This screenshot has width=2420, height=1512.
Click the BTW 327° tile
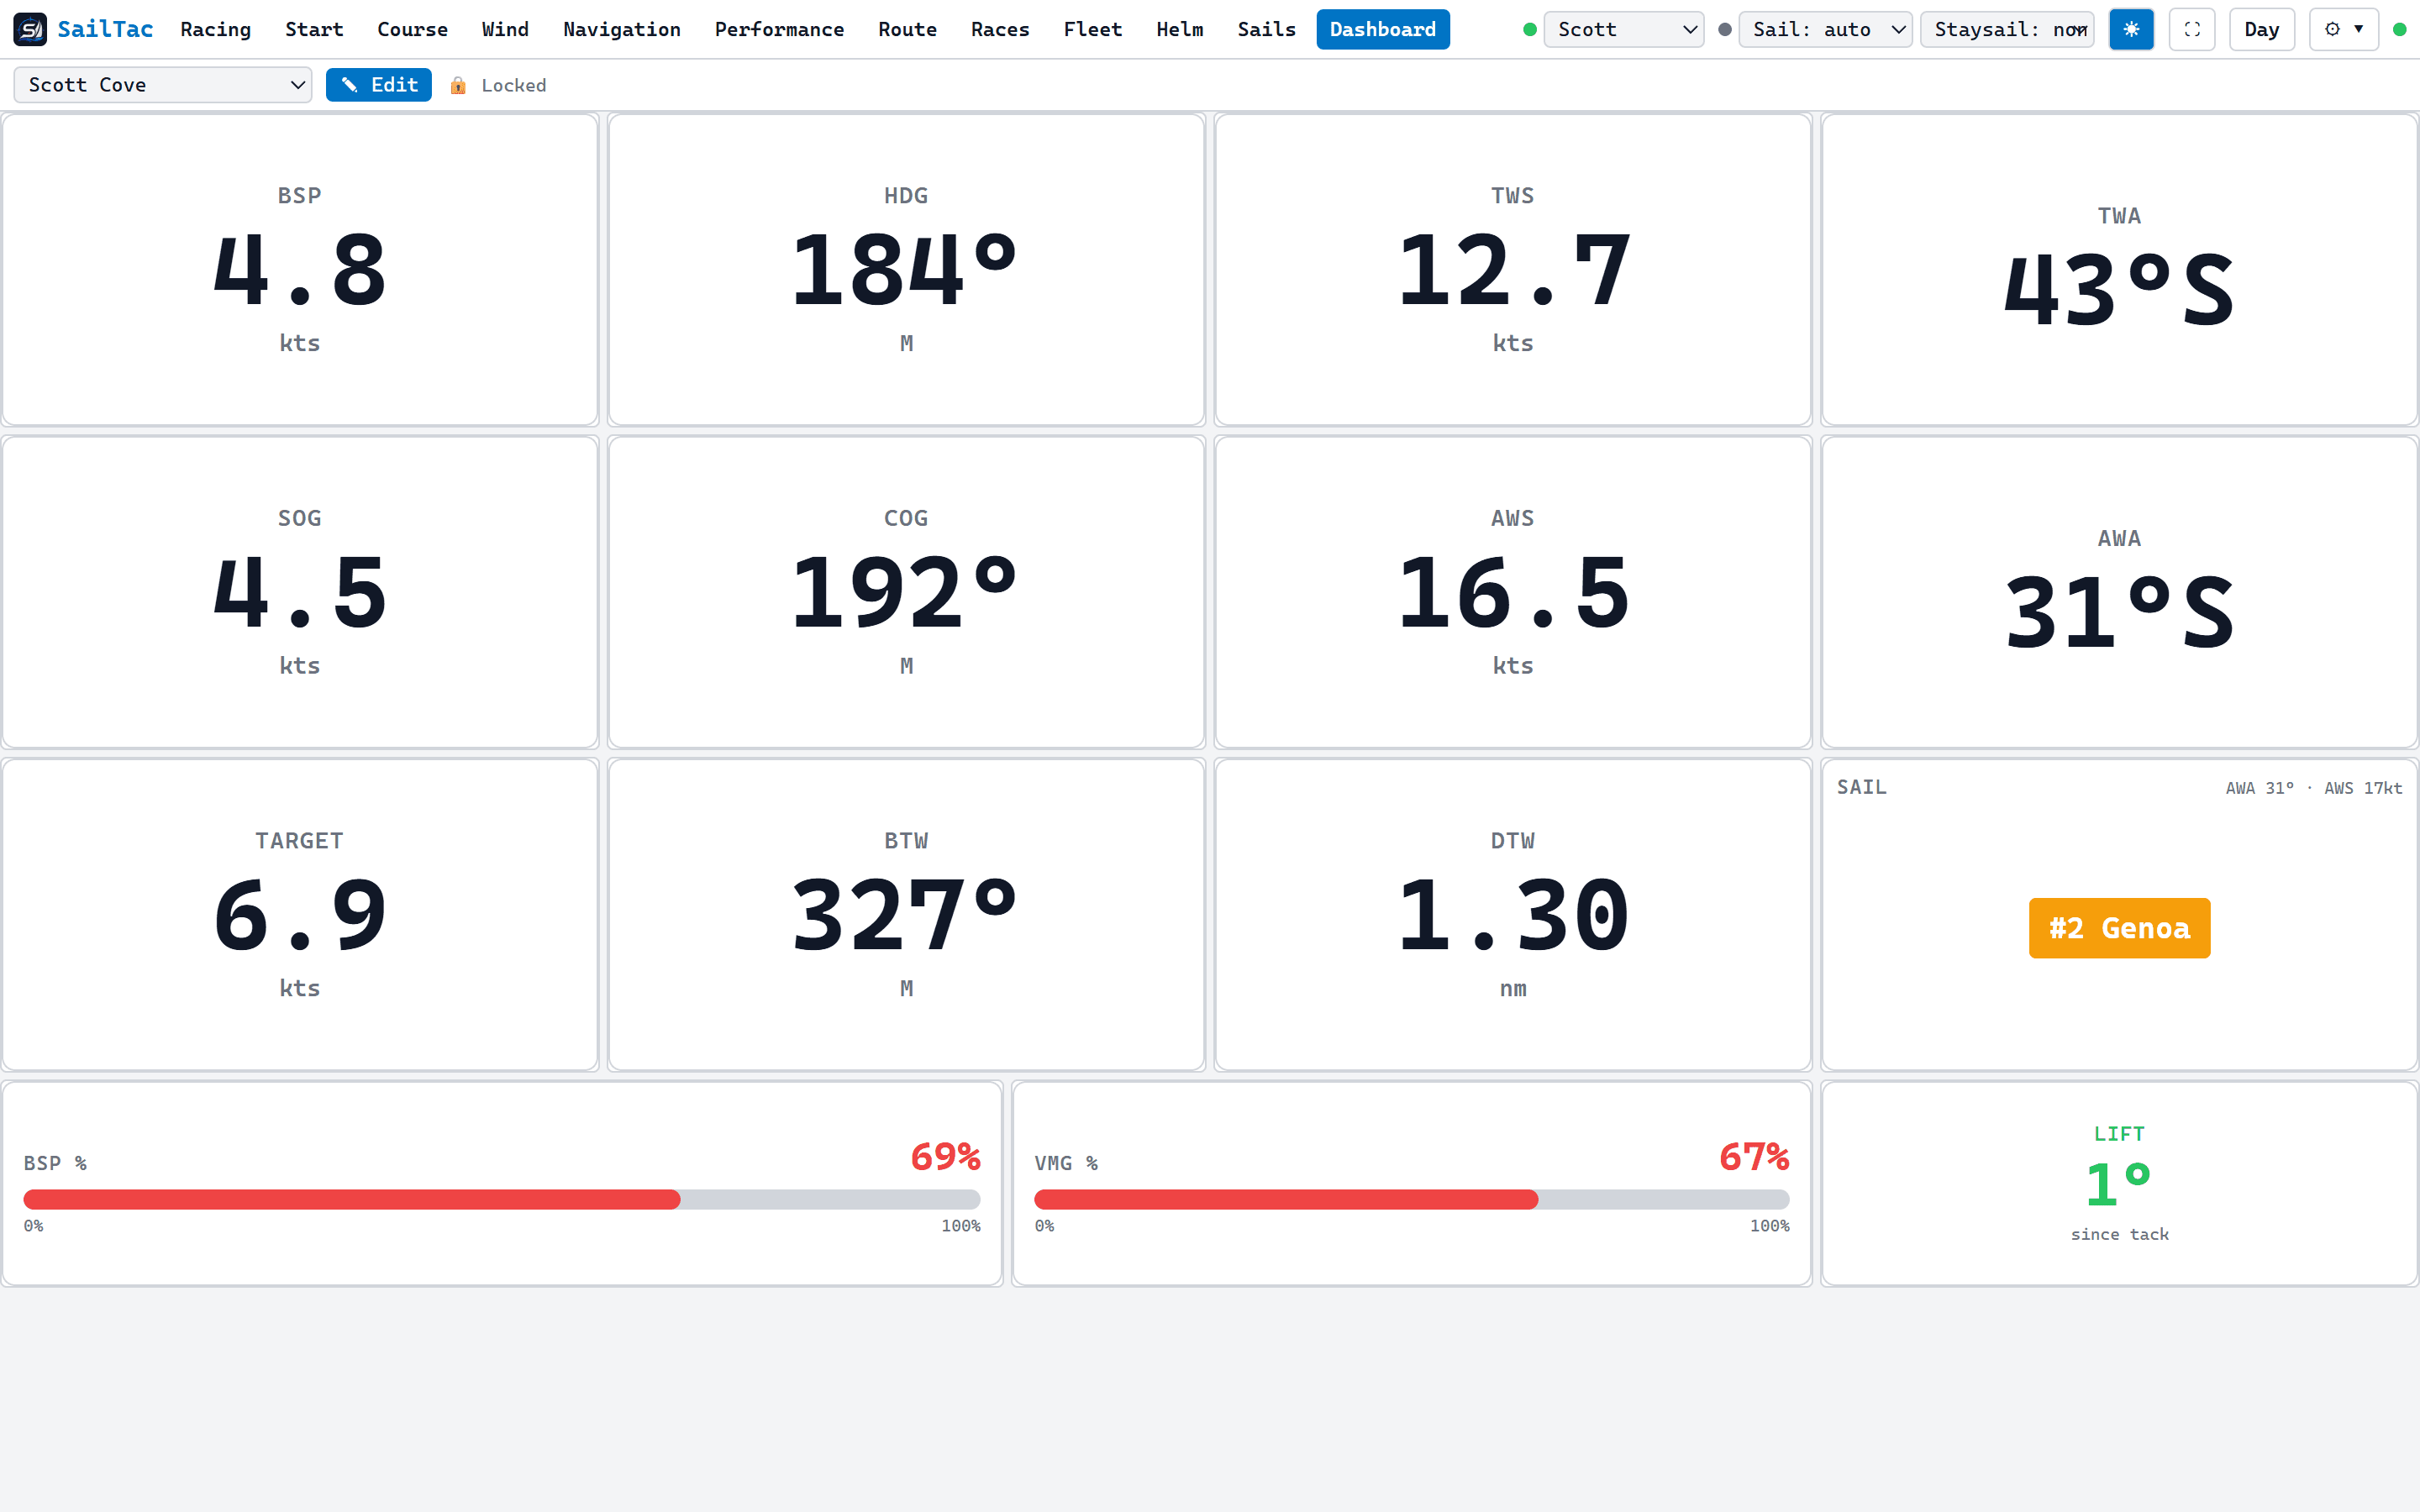pos(906,914)
